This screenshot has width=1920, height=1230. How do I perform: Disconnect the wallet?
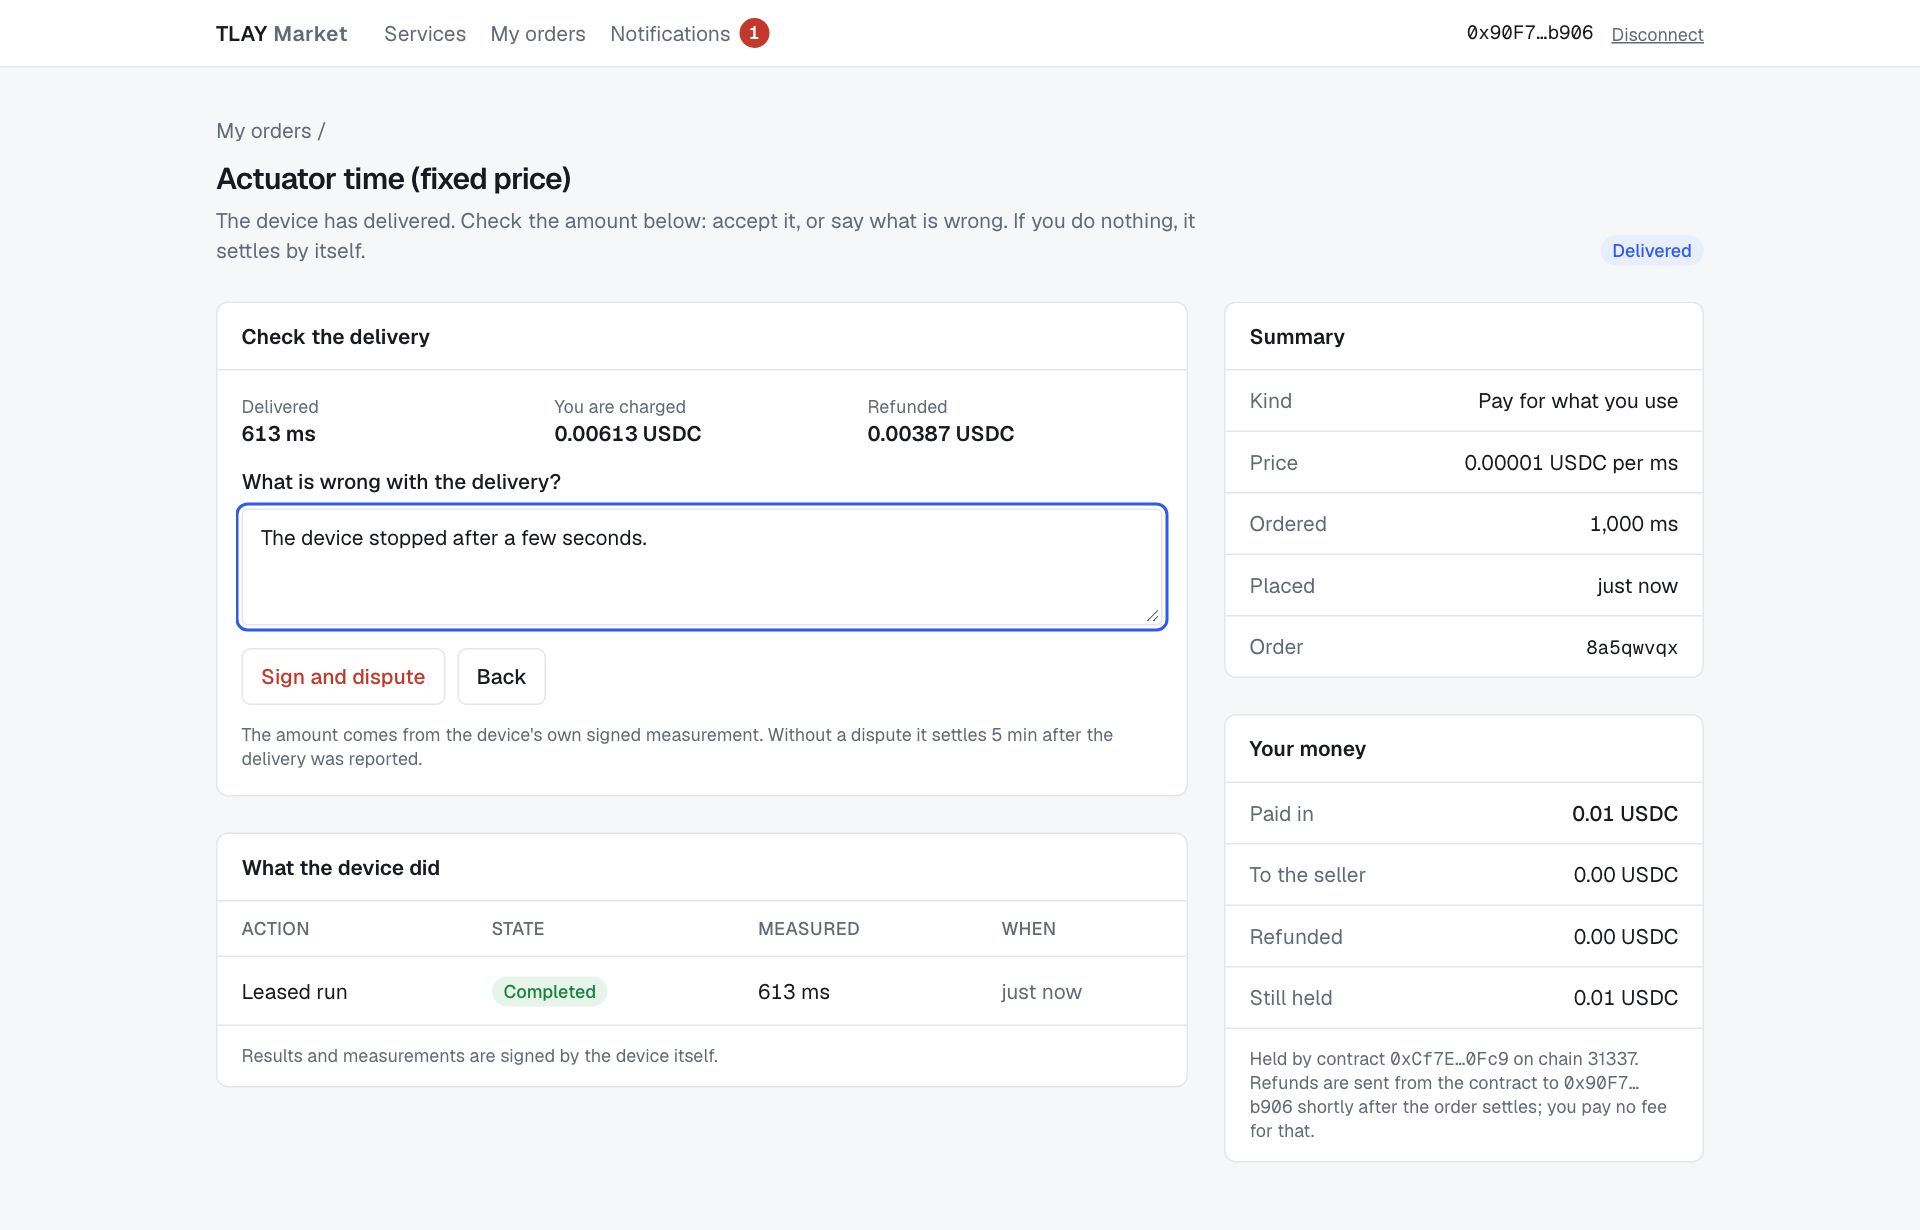click(x=1657, y=35)
